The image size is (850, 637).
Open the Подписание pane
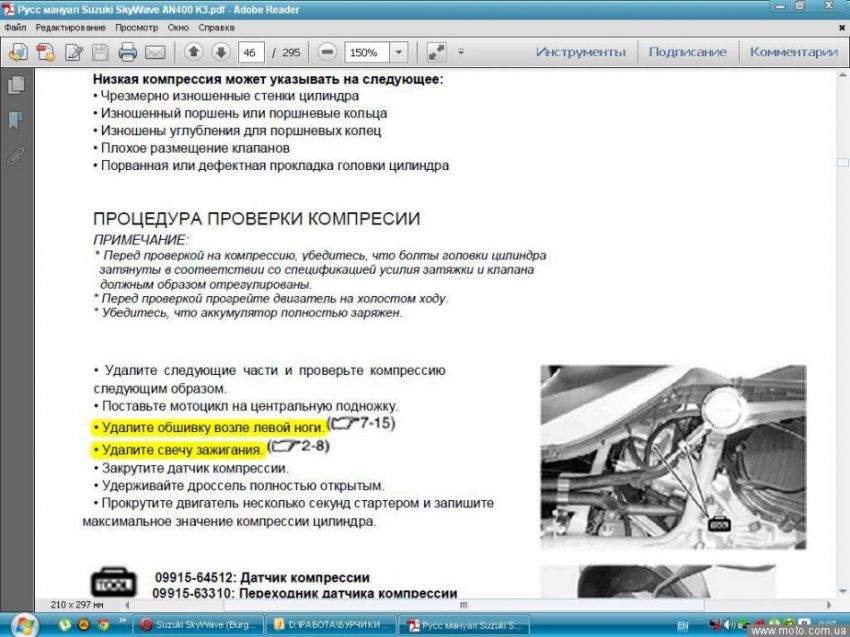[x=687, y=52]
